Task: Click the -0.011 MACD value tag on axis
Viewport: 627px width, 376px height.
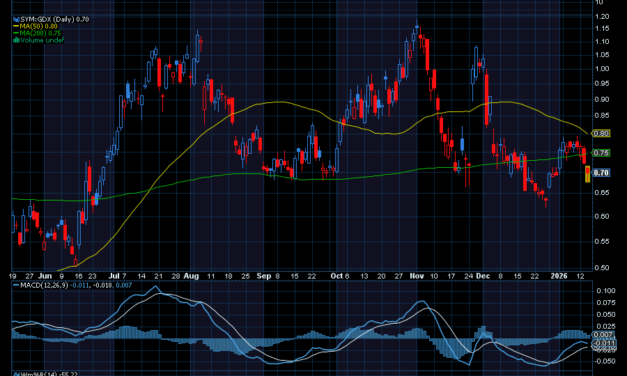Action: click(604, 343)
